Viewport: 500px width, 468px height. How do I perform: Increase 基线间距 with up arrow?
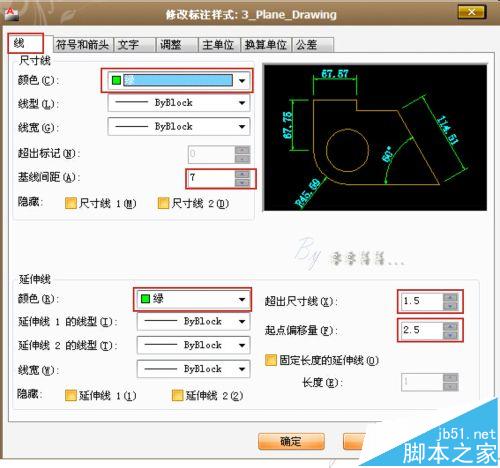point(242,174)
